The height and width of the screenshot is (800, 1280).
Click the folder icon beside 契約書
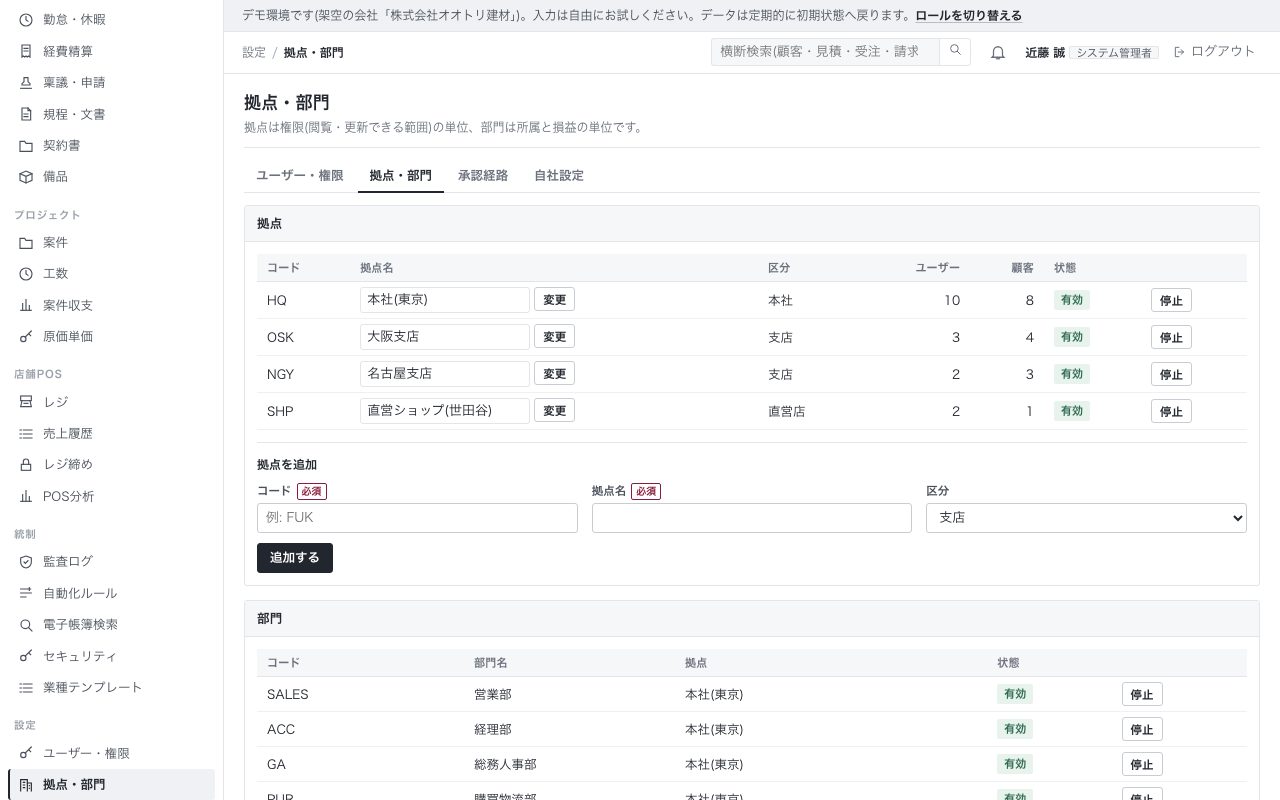[x=26, y=145]
